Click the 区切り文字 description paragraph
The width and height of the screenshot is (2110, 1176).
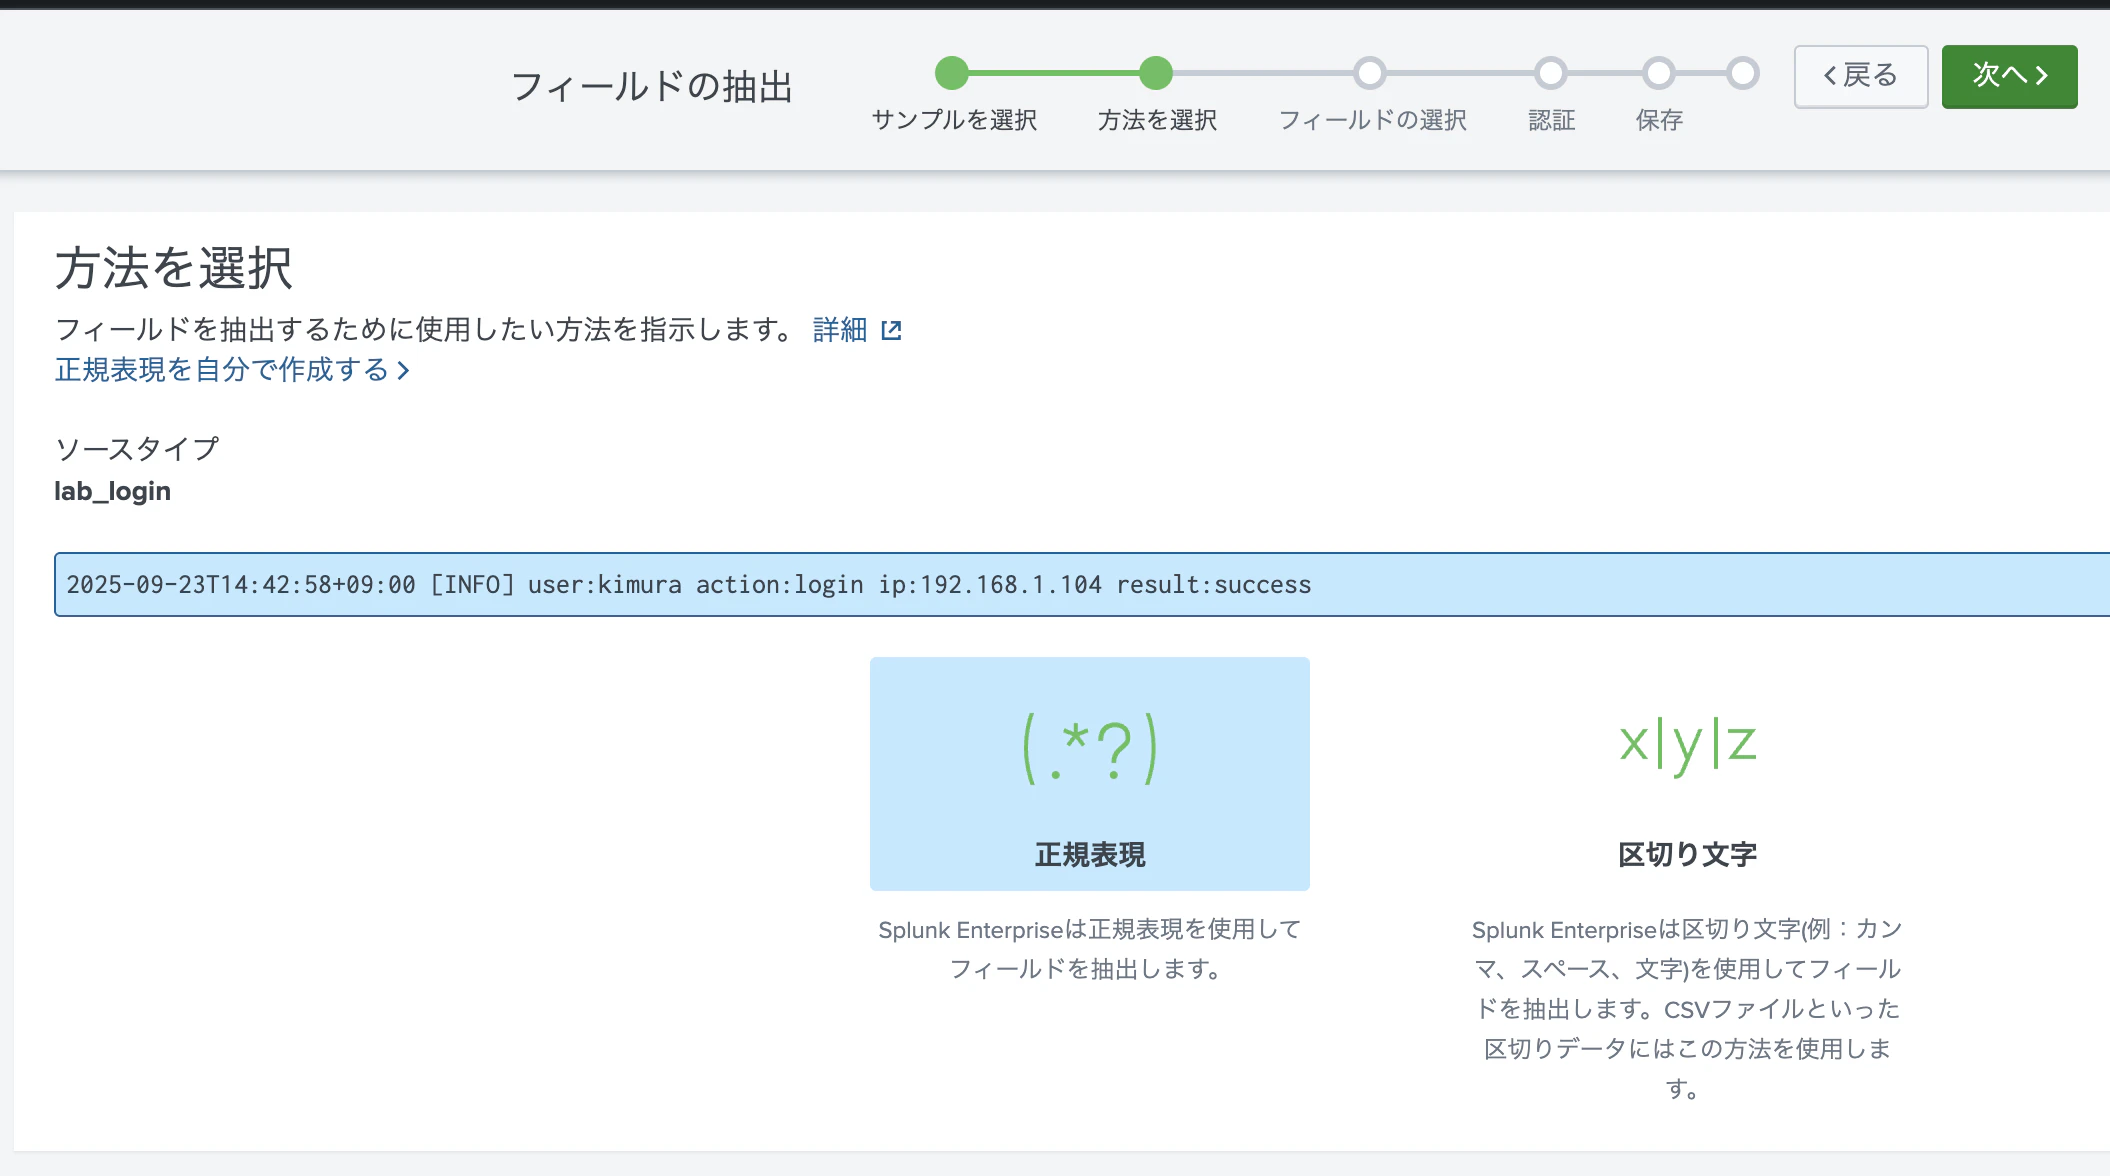pos(1687,1009)
